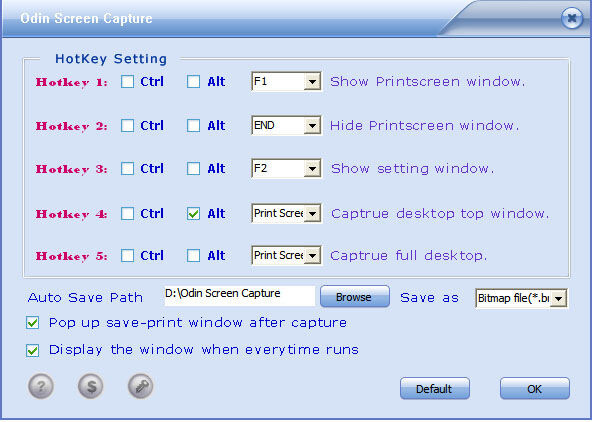Tick Ctrl checkbox for Hotkey 5
Screen dimensions: 592x422
click(x=127, y=256)
